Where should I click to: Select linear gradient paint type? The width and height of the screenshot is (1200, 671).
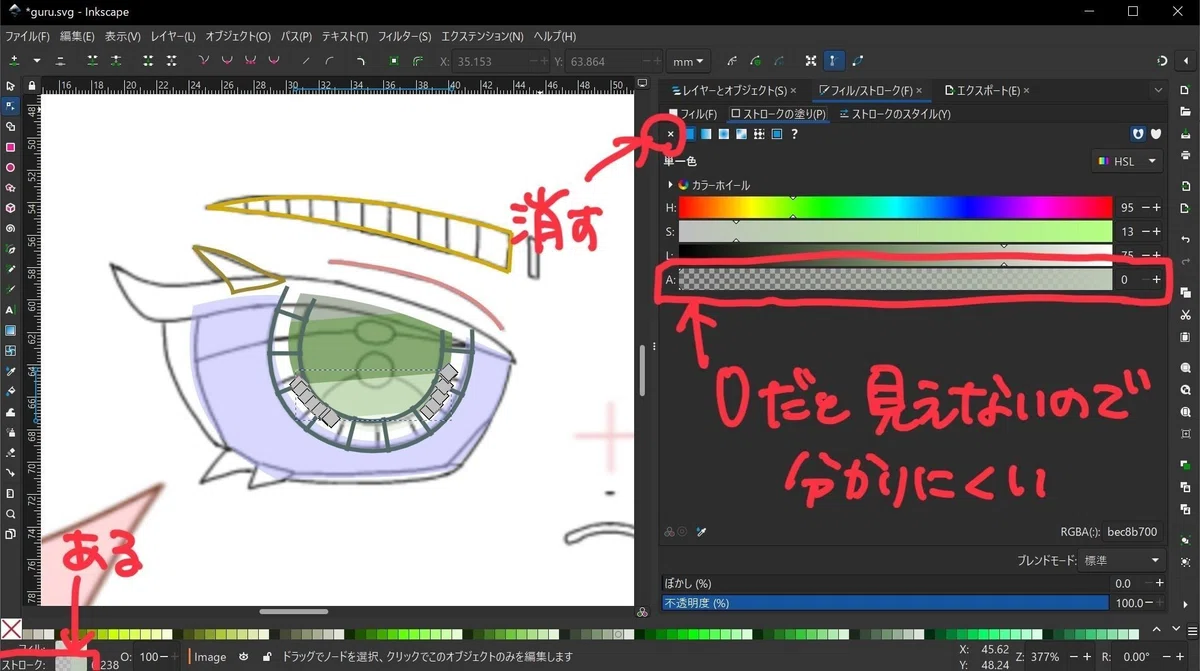tap(706, 134)
